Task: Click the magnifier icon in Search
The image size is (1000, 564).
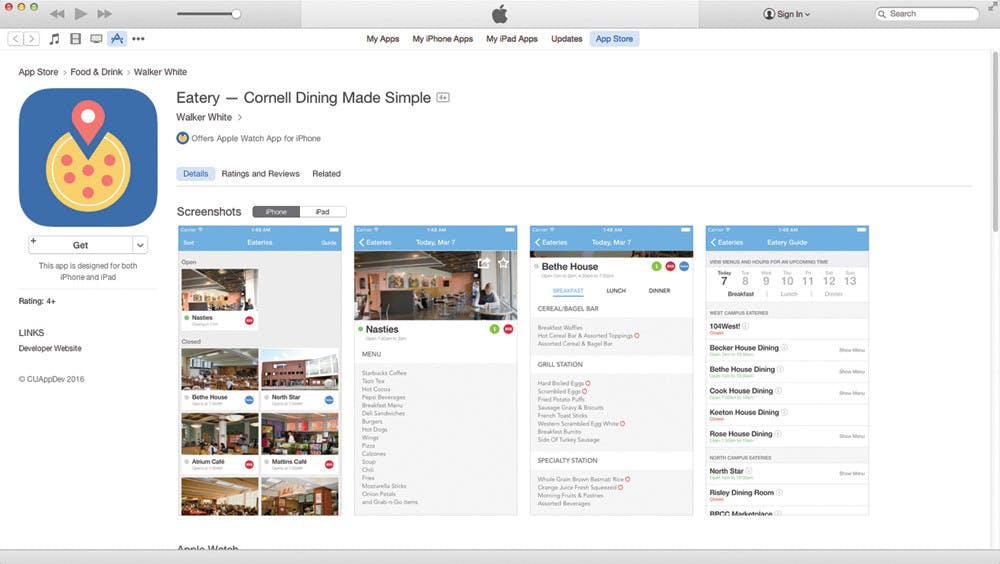Action: (x=882, y=14)
